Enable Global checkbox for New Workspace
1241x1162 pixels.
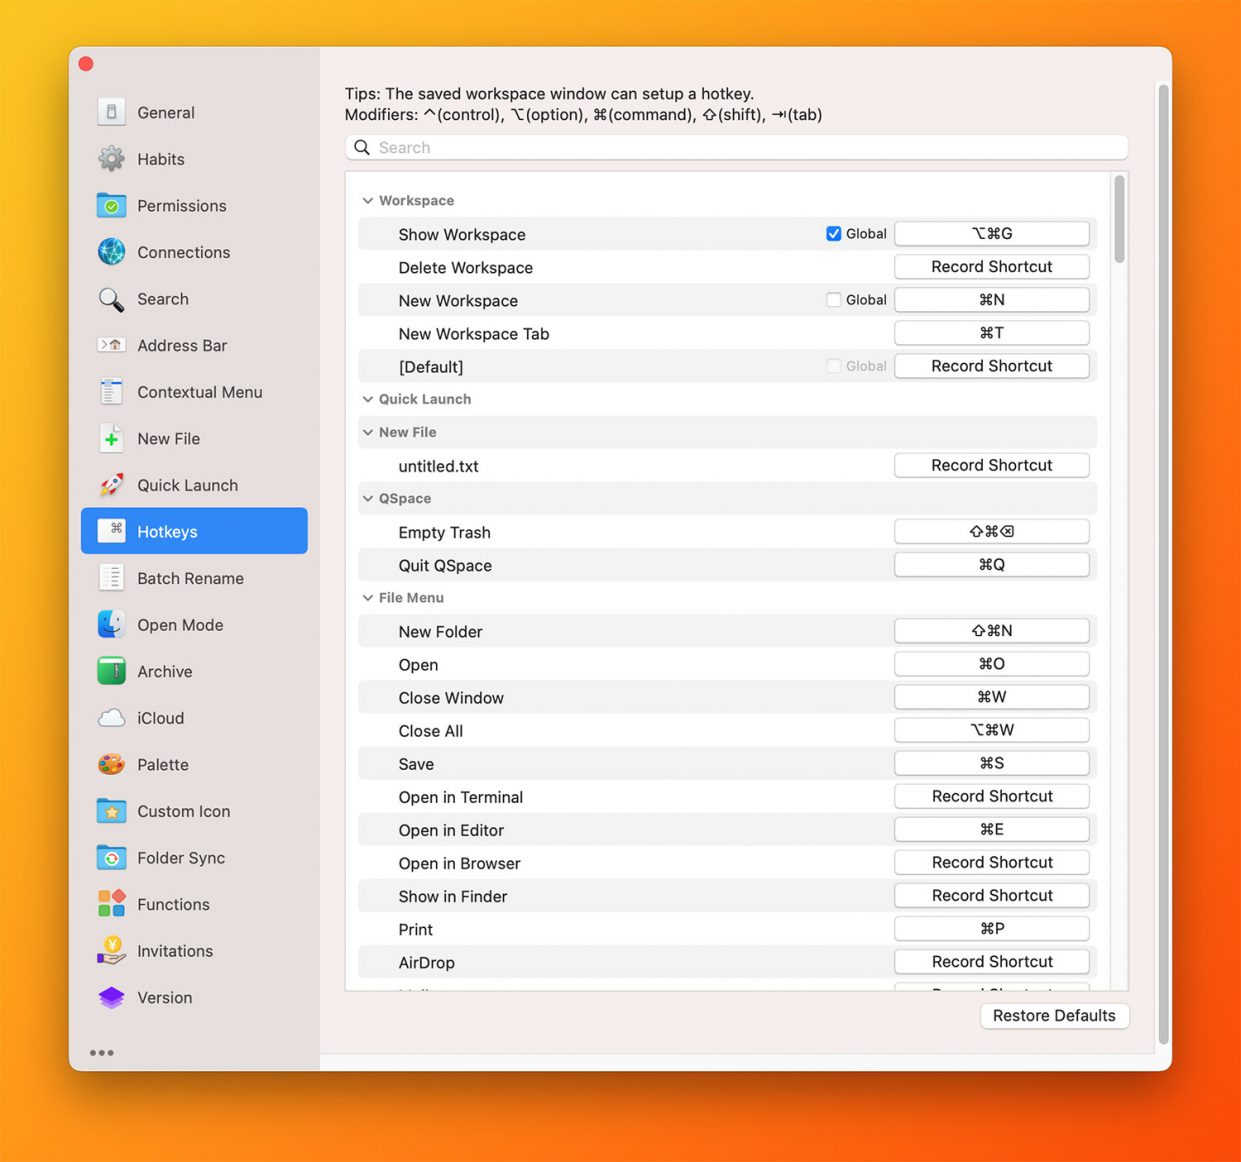(833, 300)
